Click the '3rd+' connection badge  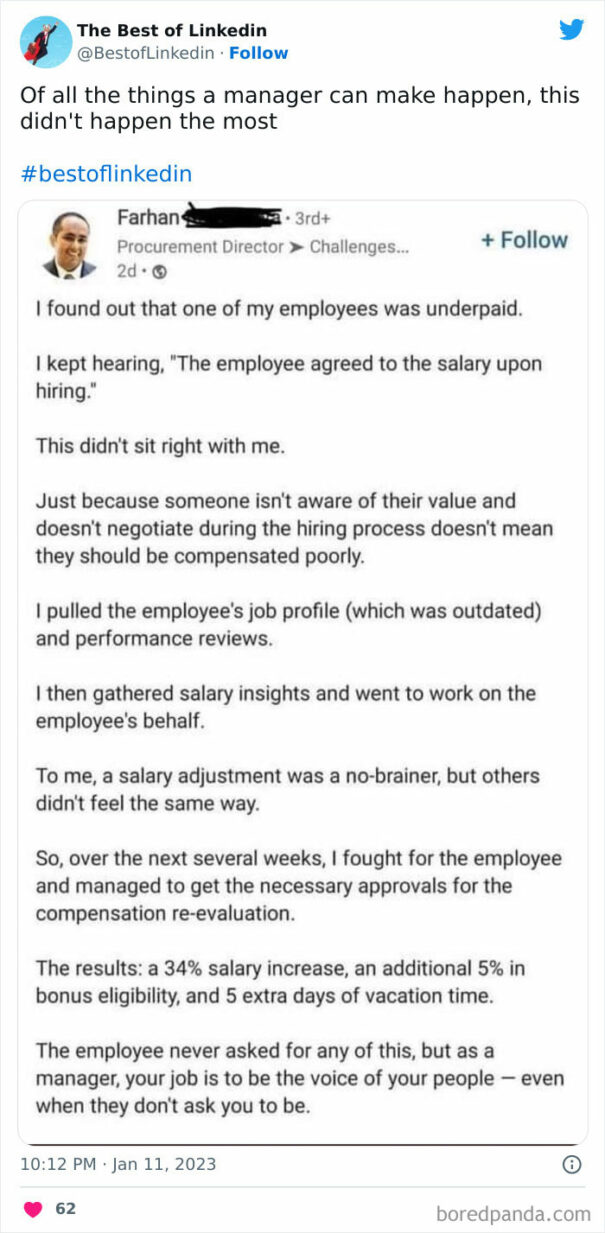pyautogui.click(x=311, y=218)
